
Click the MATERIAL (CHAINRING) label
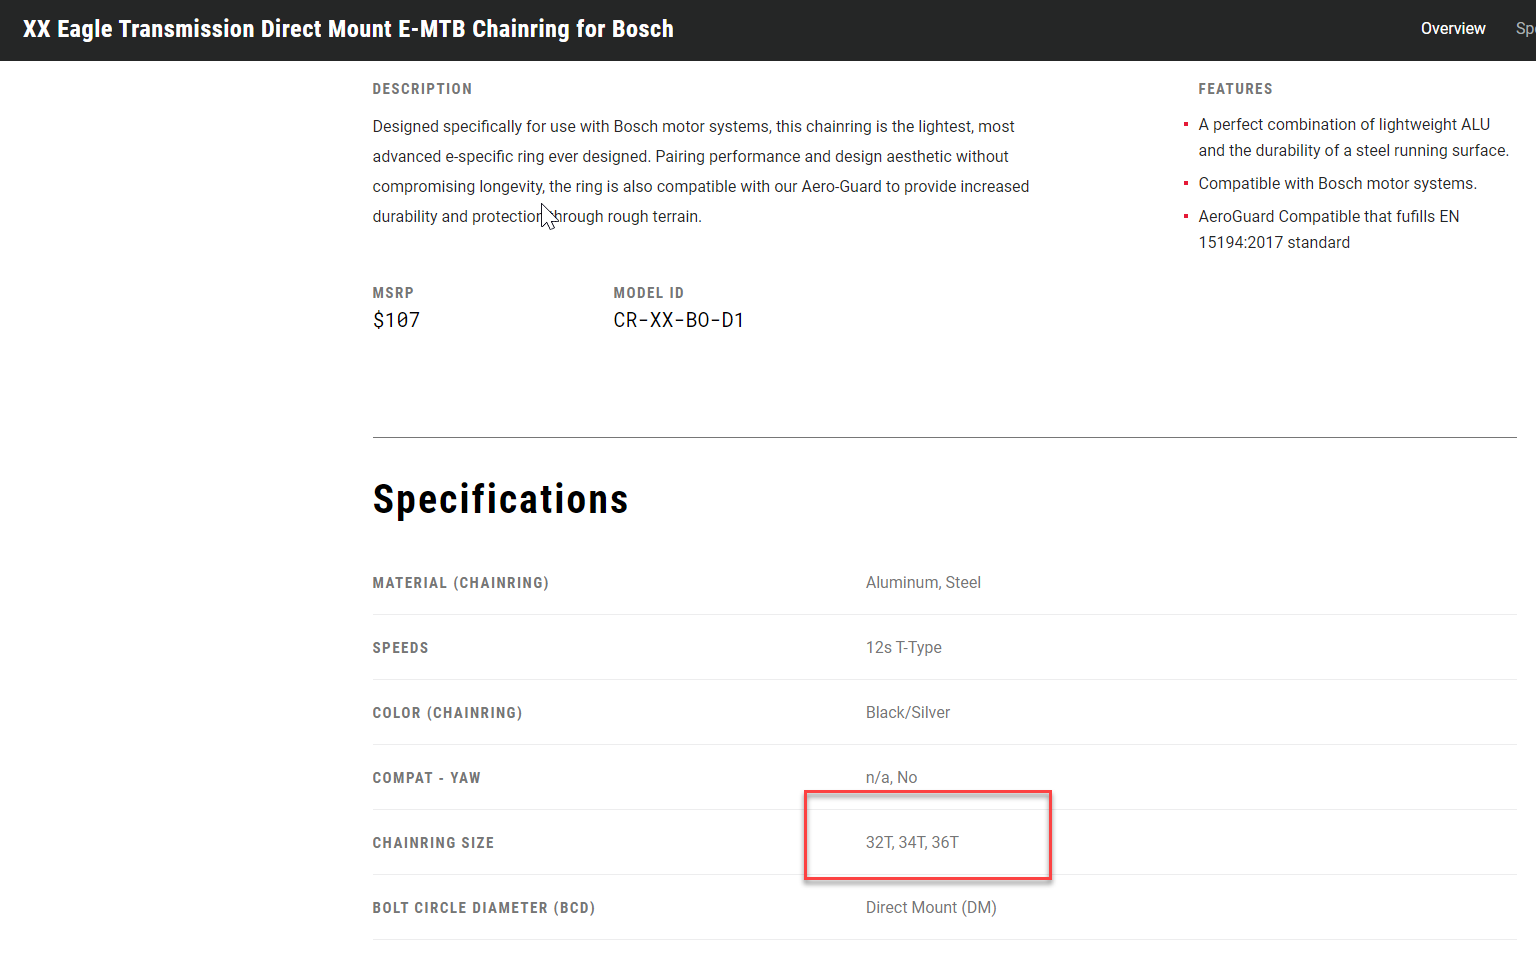pos(461,583)
